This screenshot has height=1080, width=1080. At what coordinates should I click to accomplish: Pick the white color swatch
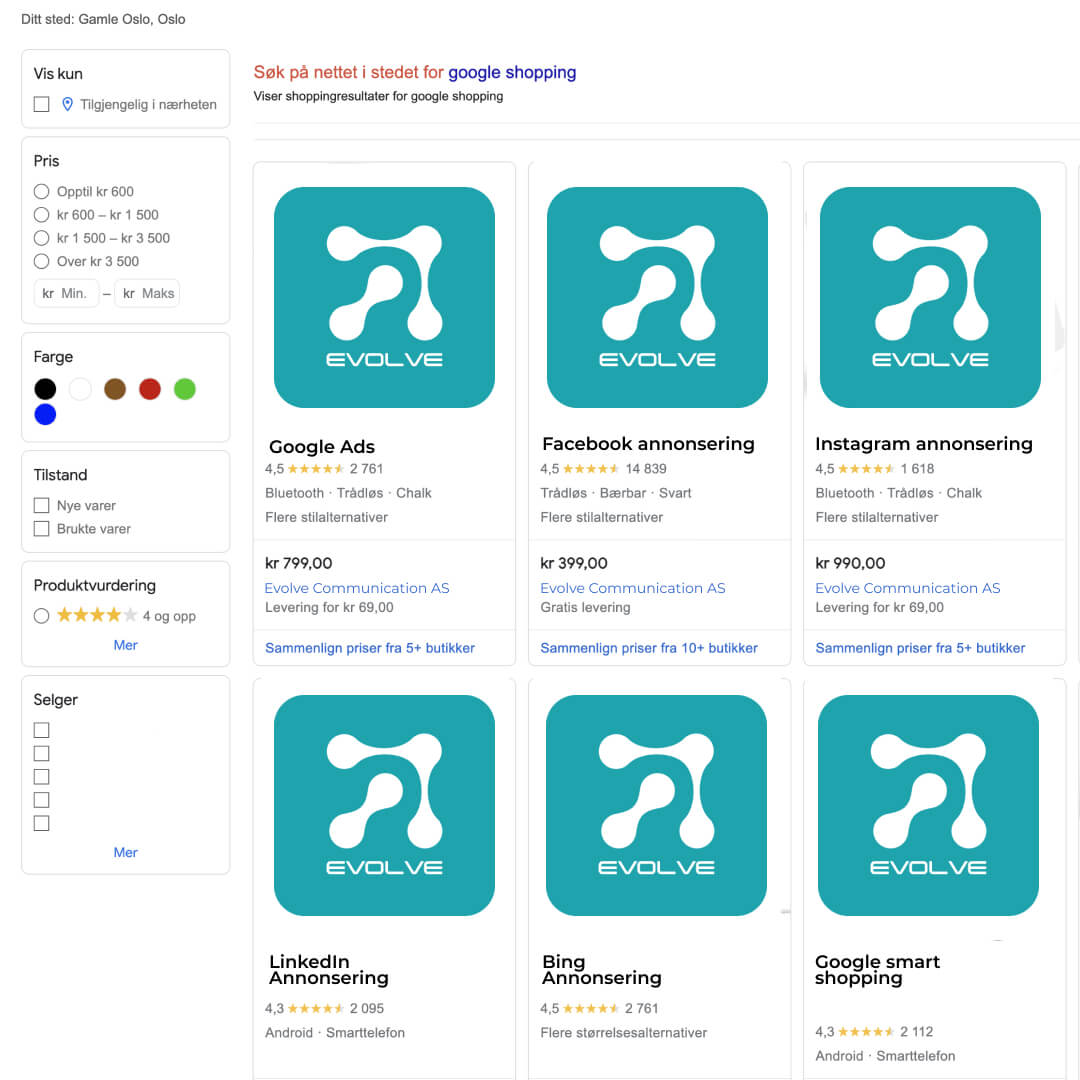(x=80, y=389)
